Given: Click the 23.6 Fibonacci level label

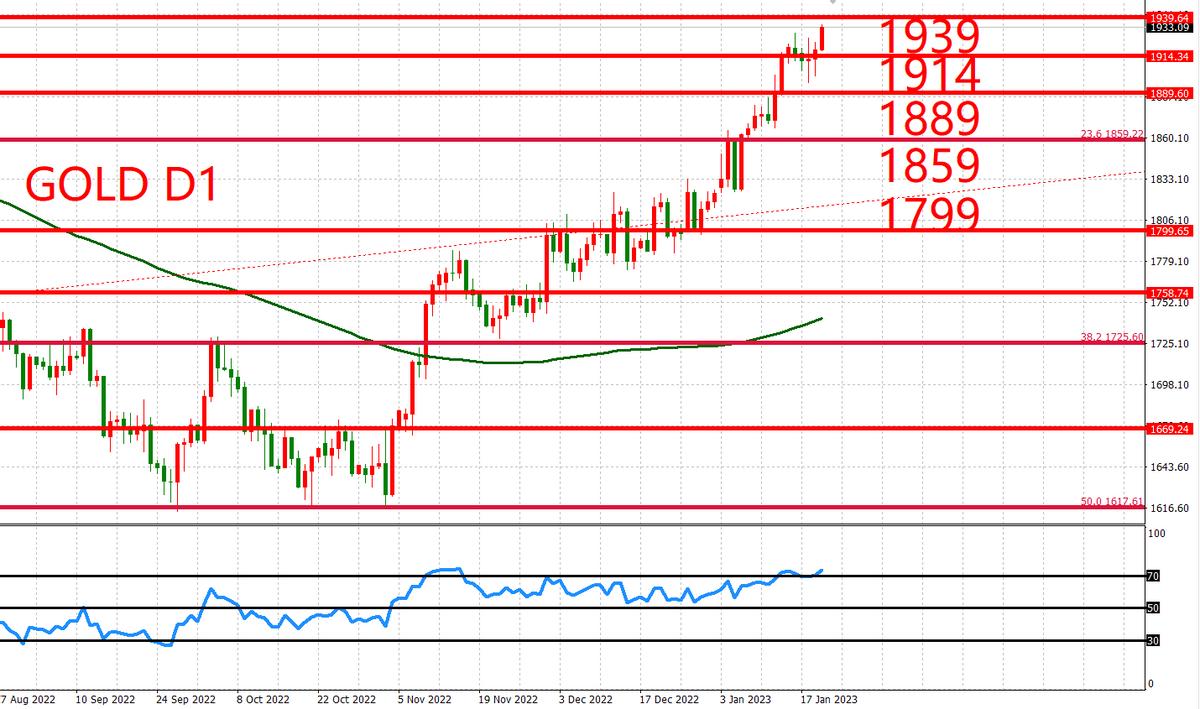Looking at the screenshot, I should tap(1111, 134).
